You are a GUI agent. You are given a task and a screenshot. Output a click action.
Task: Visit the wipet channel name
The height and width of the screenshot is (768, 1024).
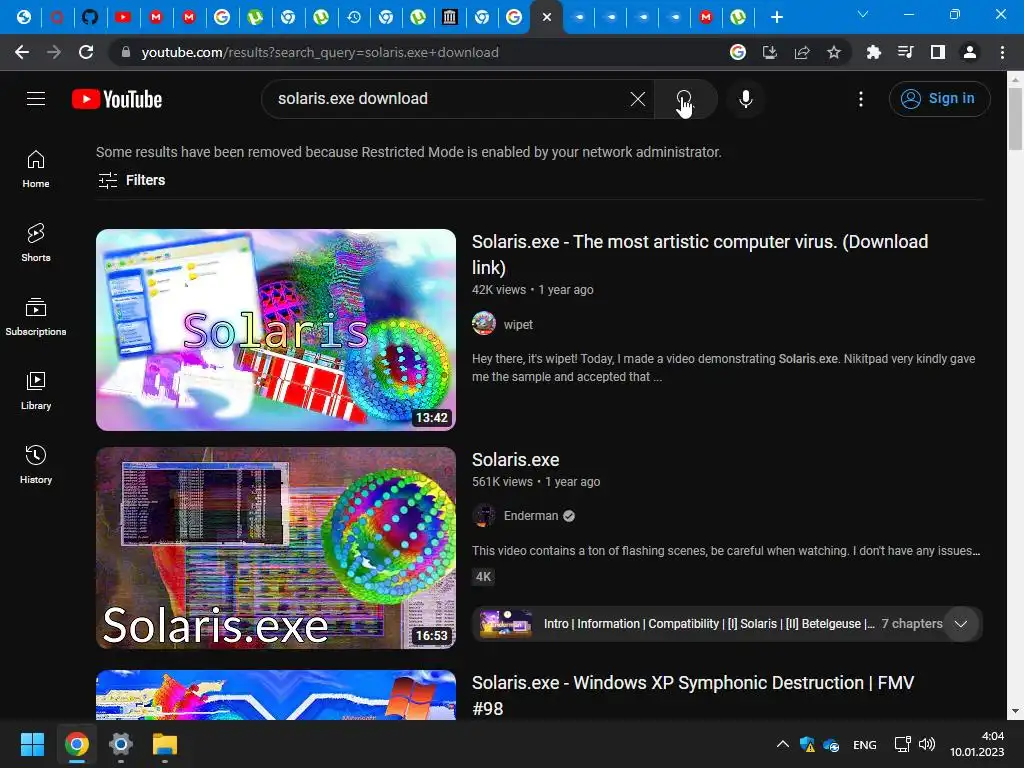click(518, 325)
